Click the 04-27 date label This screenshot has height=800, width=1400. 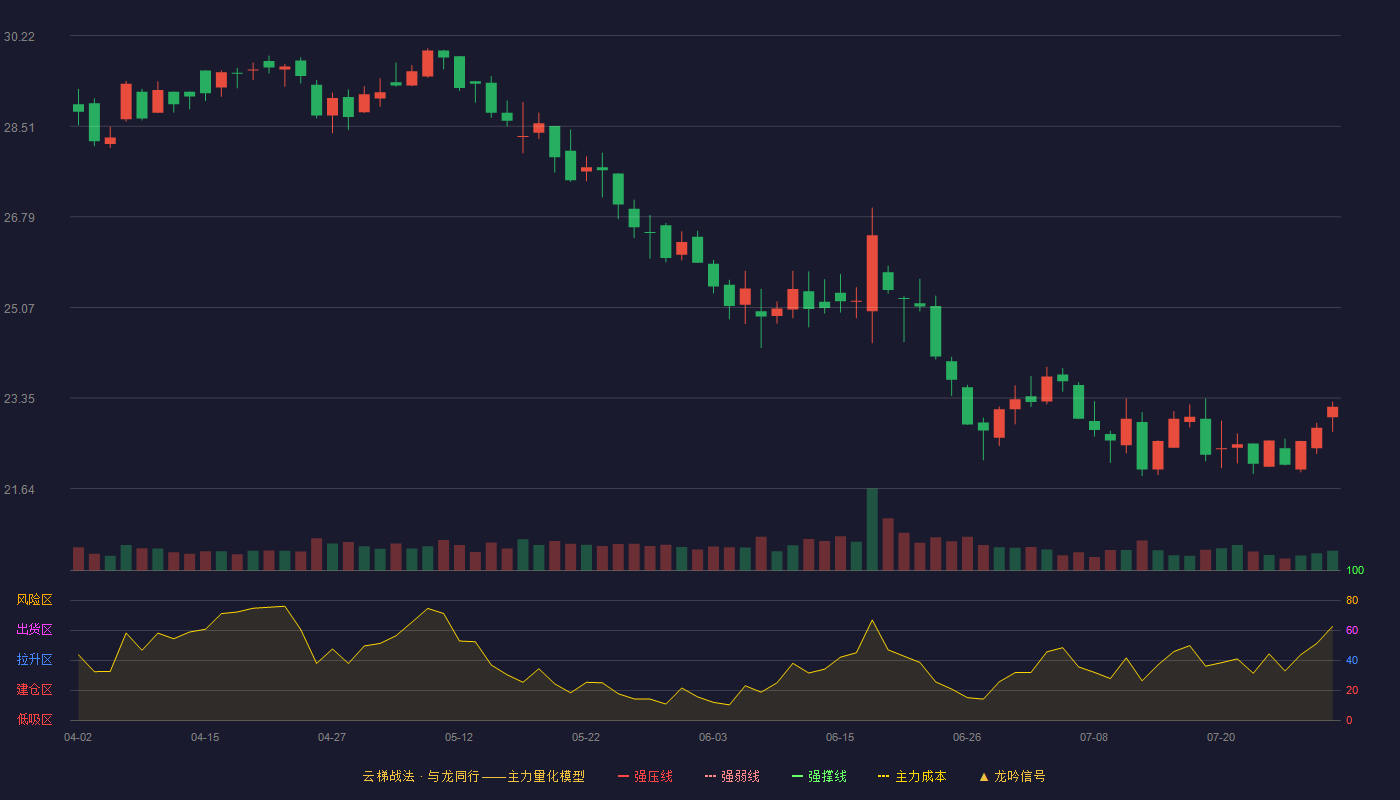pyautogui.click(x=332, y=737)
